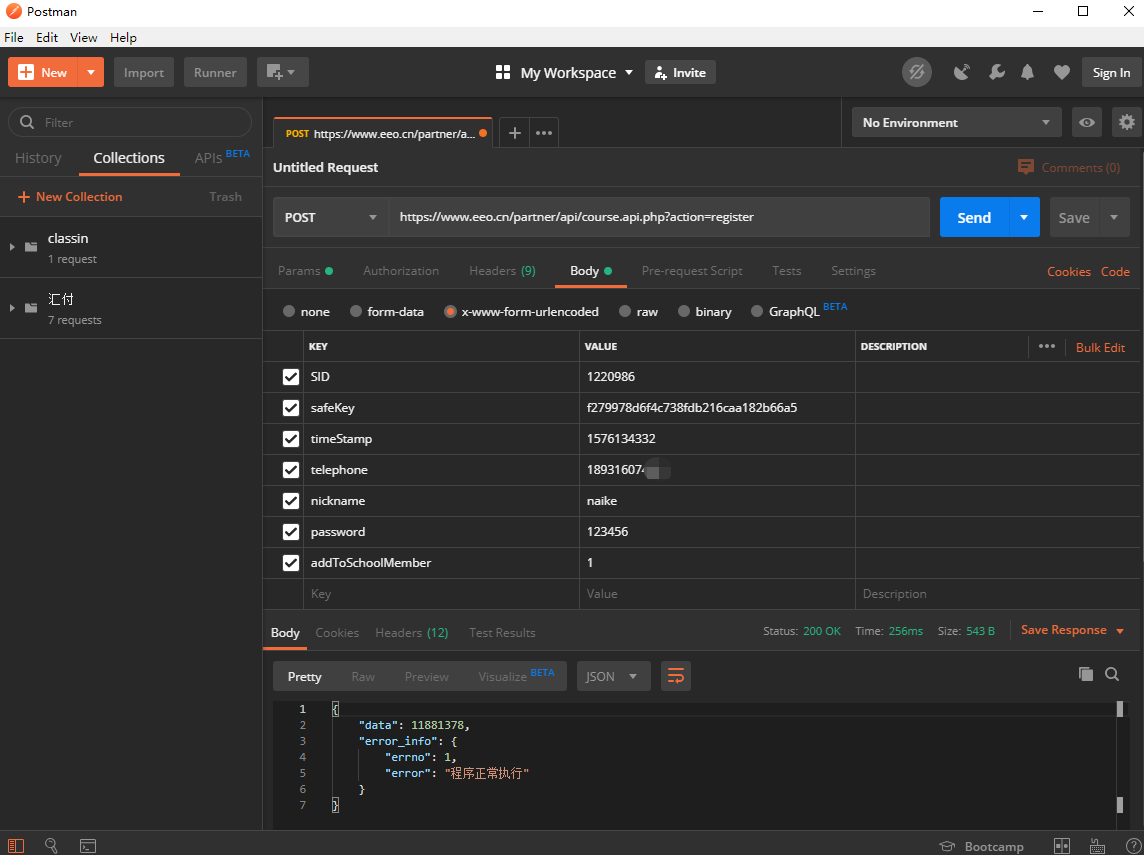Viewport: 1144px width, 855px height.
Task: Open column options three-dots next to Bulk Edit
Action: [x=1046, y=347]
